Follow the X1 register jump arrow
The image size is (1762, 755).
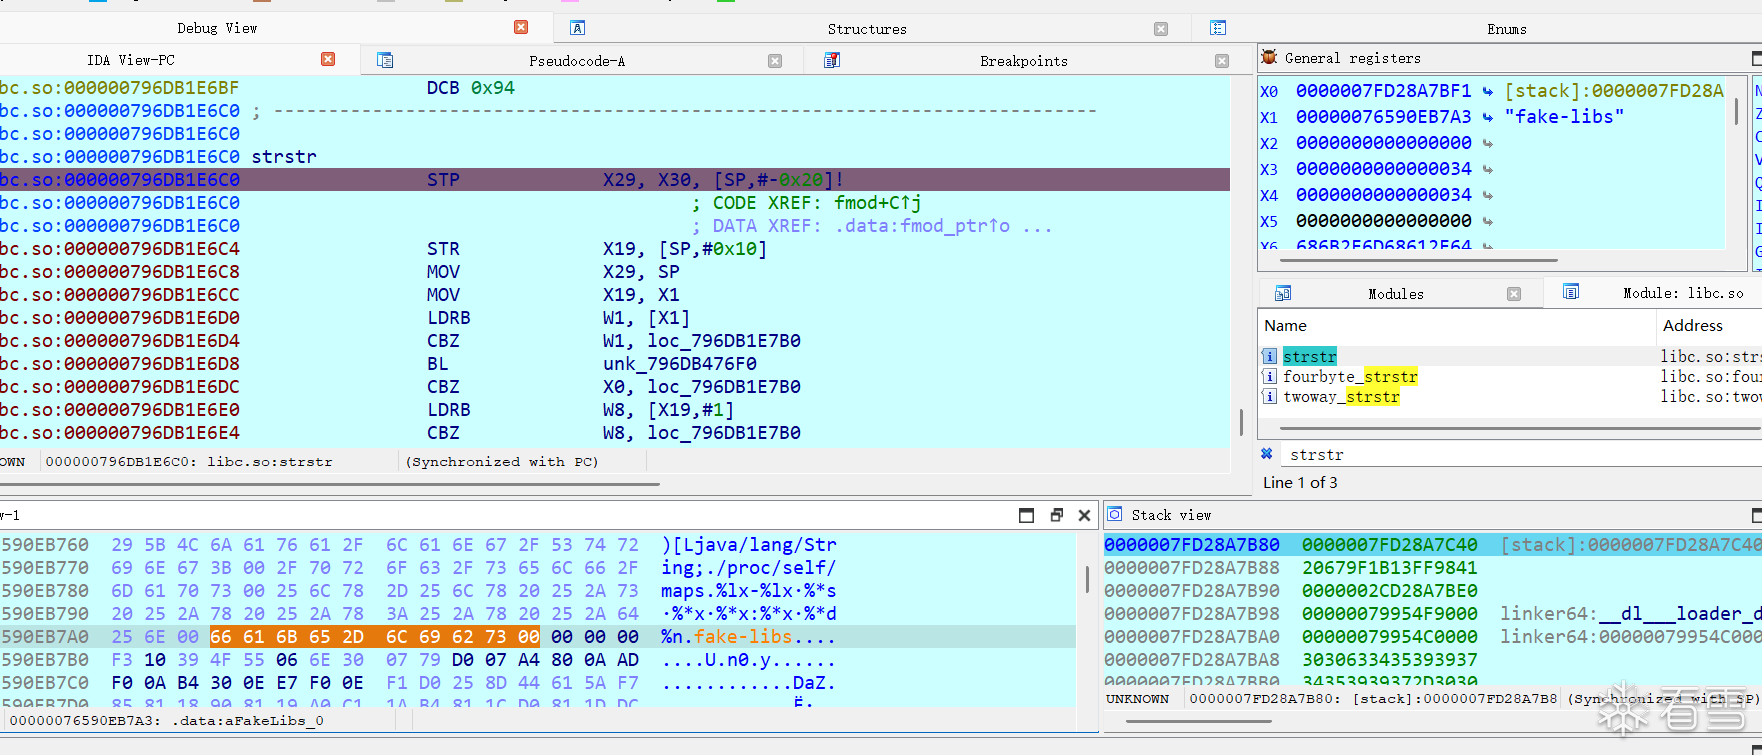coord(1488,117)
